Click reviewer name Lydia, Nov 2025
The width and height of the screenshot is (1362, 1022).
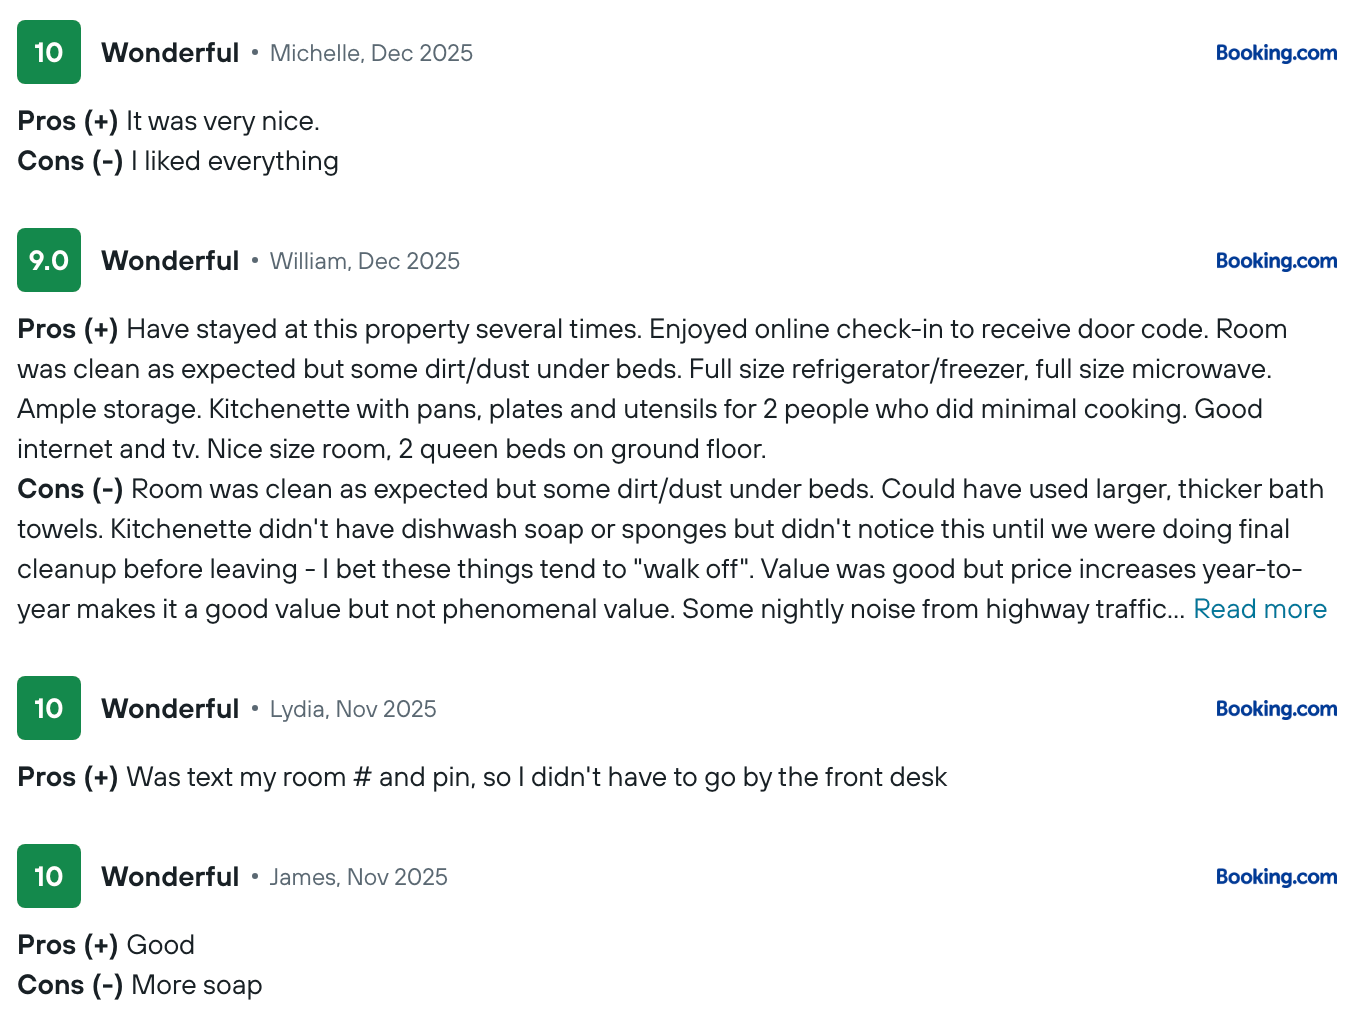(353, 709)
